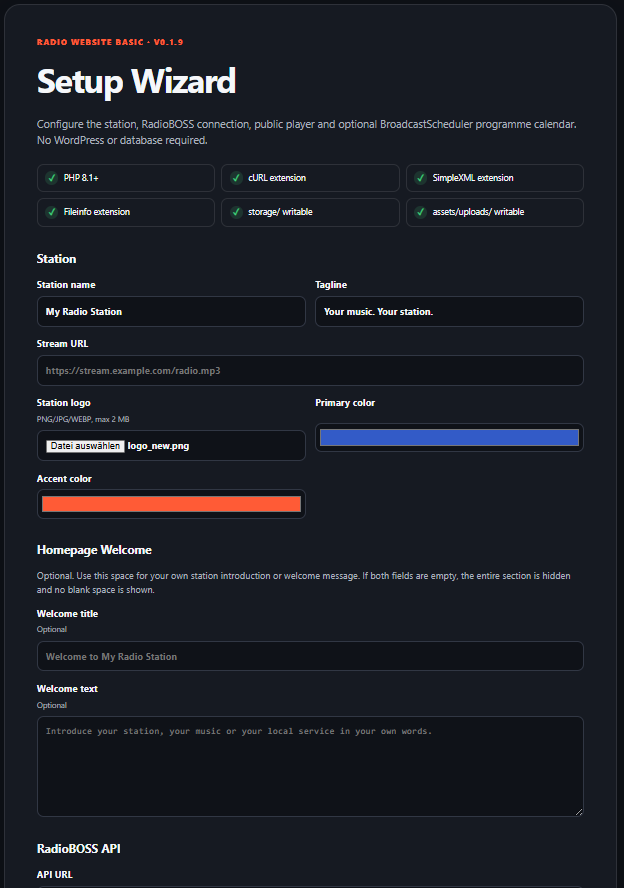
Task: Click the RadioBOSS API section heading
Action: coord(79,848)
